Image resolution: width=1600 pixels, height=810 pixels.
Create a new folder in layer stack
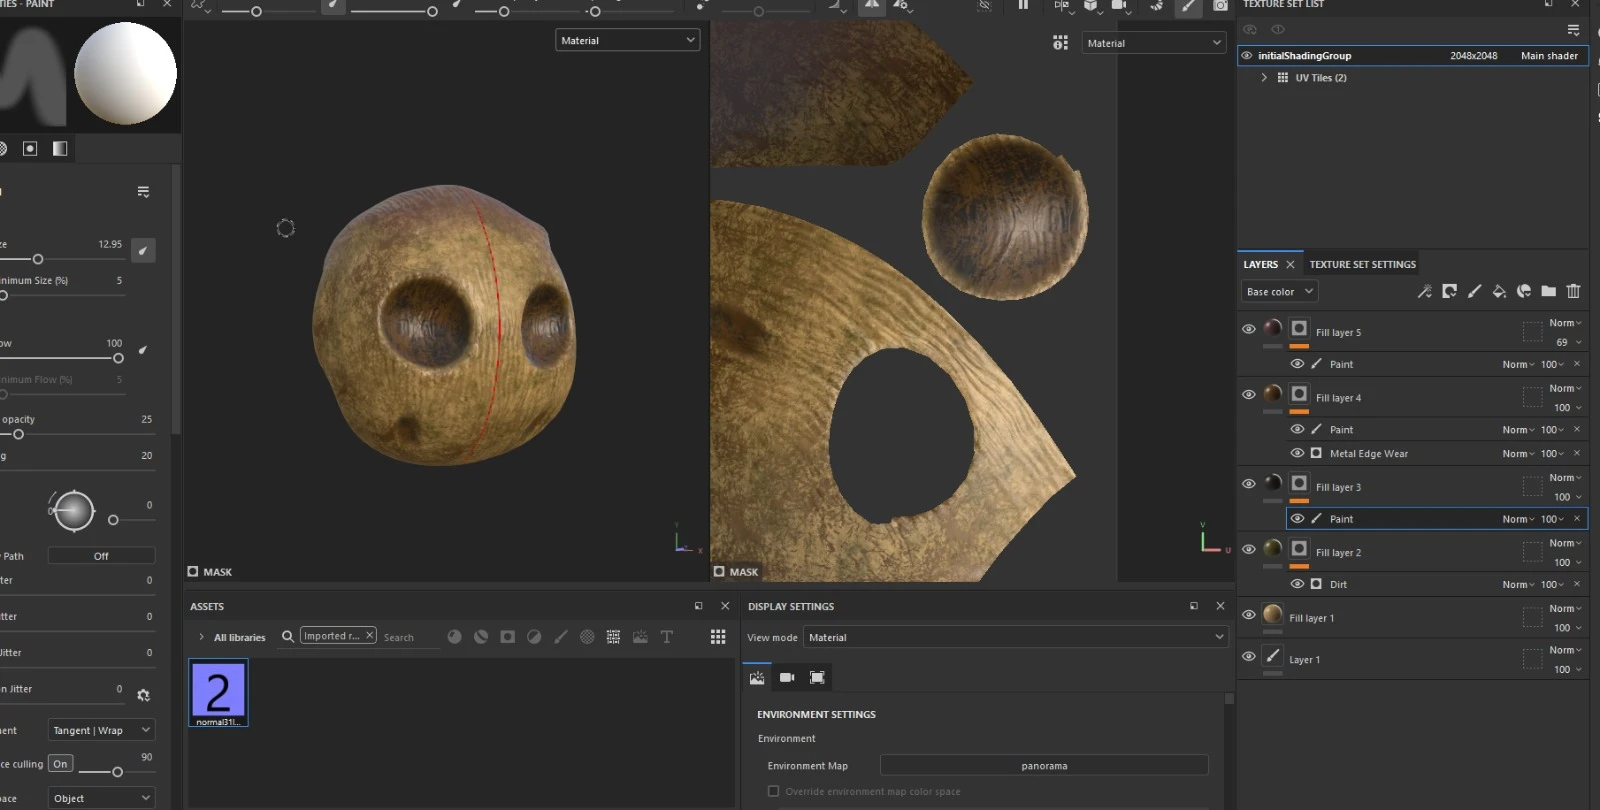[x=1548, y=291]
